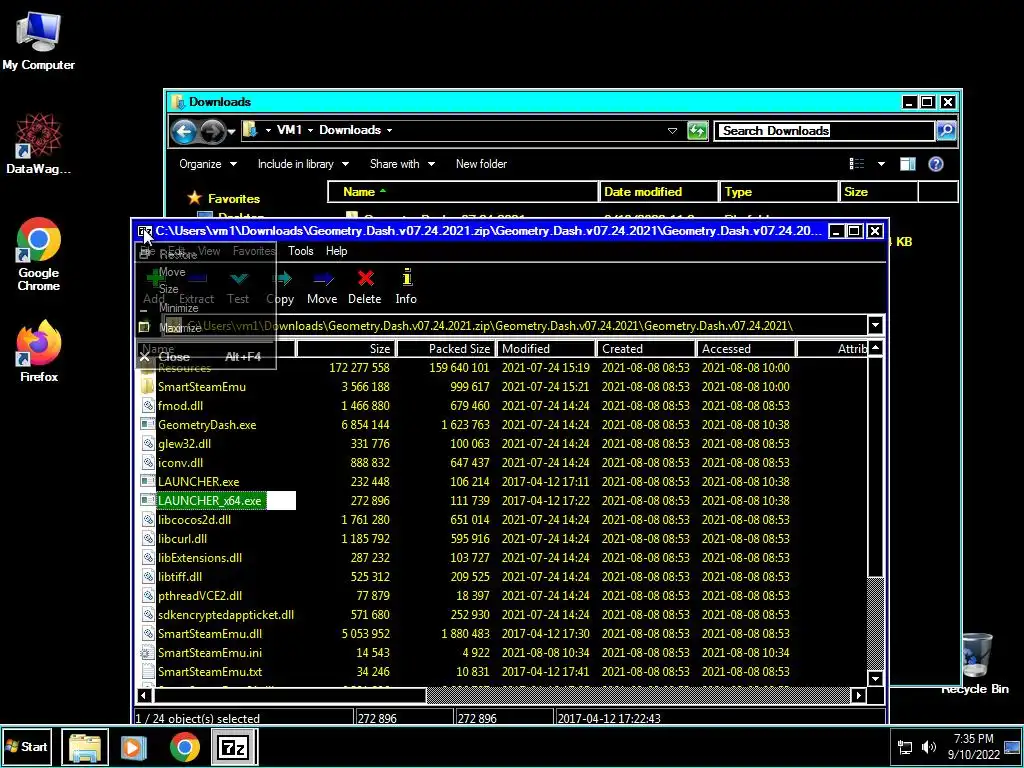1024x768 pixels.
Task: Click the search magnifier in Downloads window
Action: pyautogui.click(x=946, y=131)
